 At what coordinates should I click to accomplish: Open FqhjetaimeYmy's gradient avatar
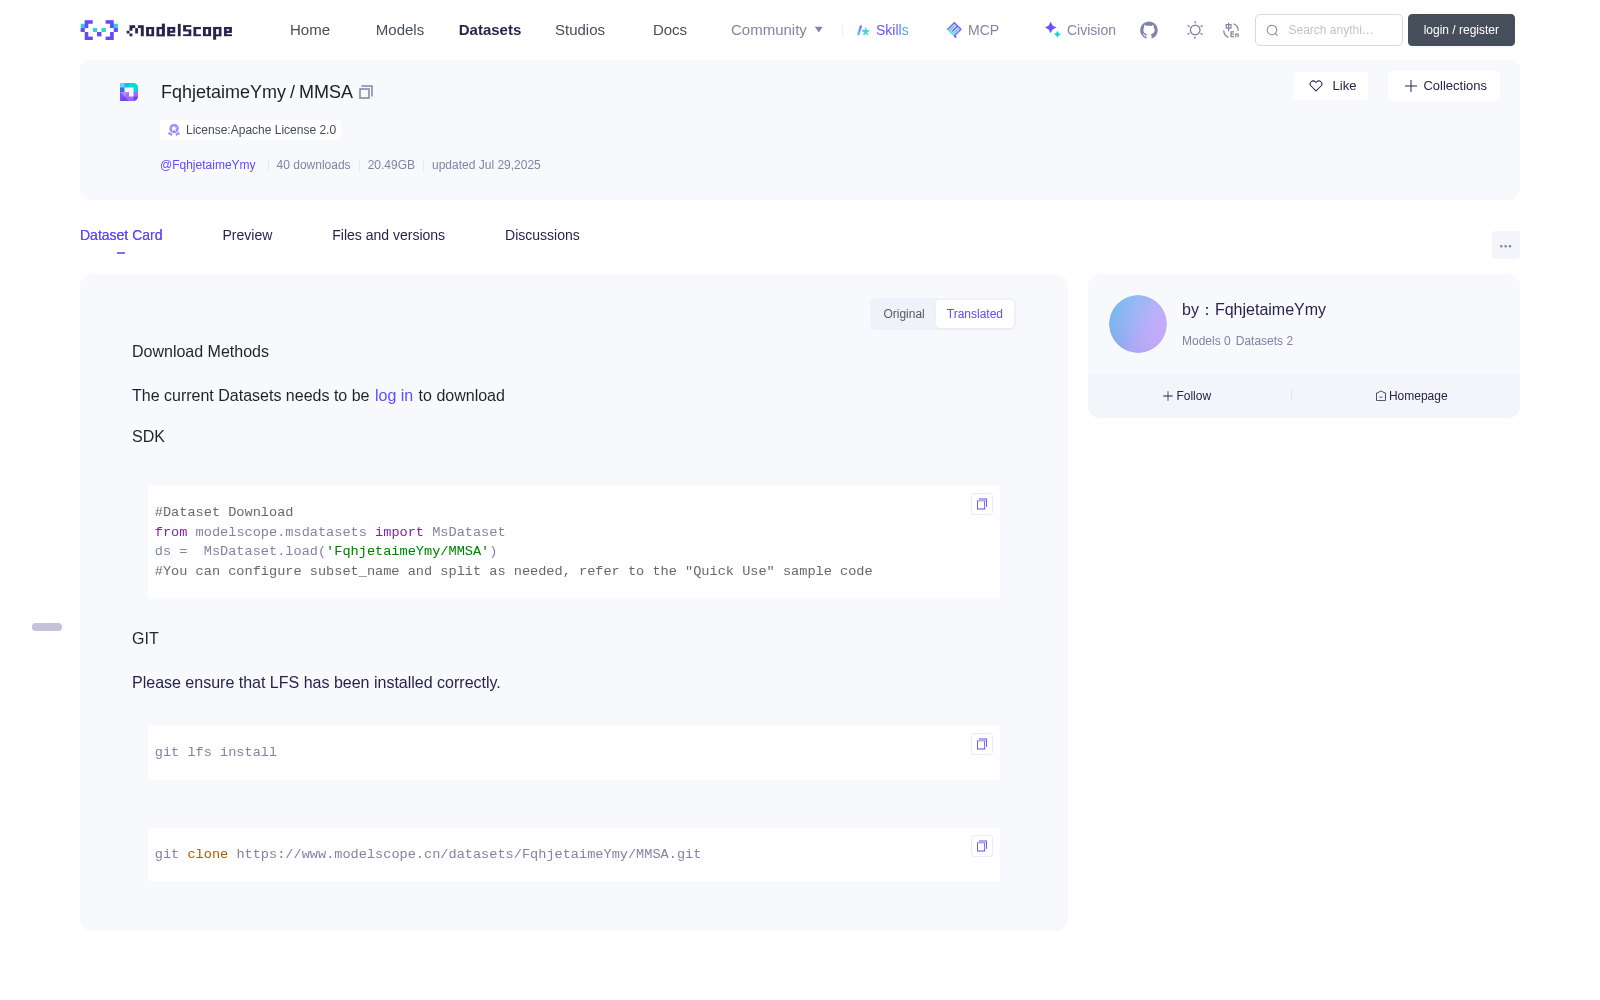[x=1138, y=324]
